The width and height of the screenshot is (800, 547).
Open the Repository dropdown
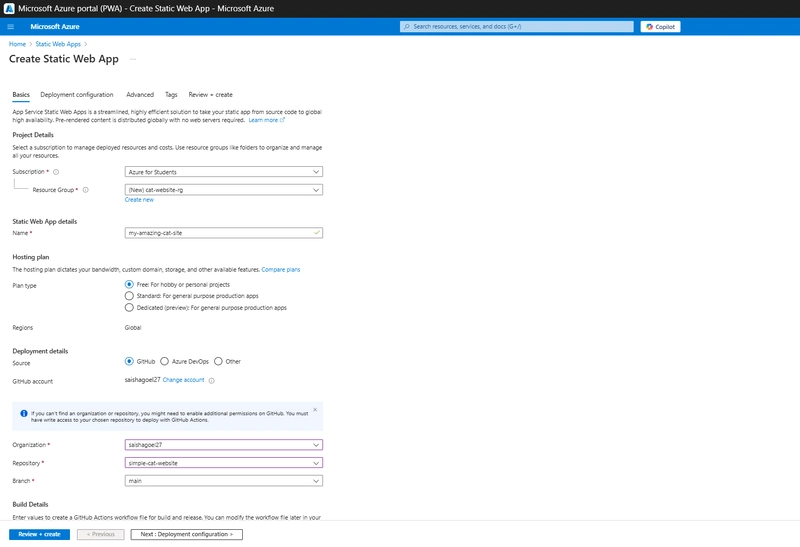pos(223,463)
